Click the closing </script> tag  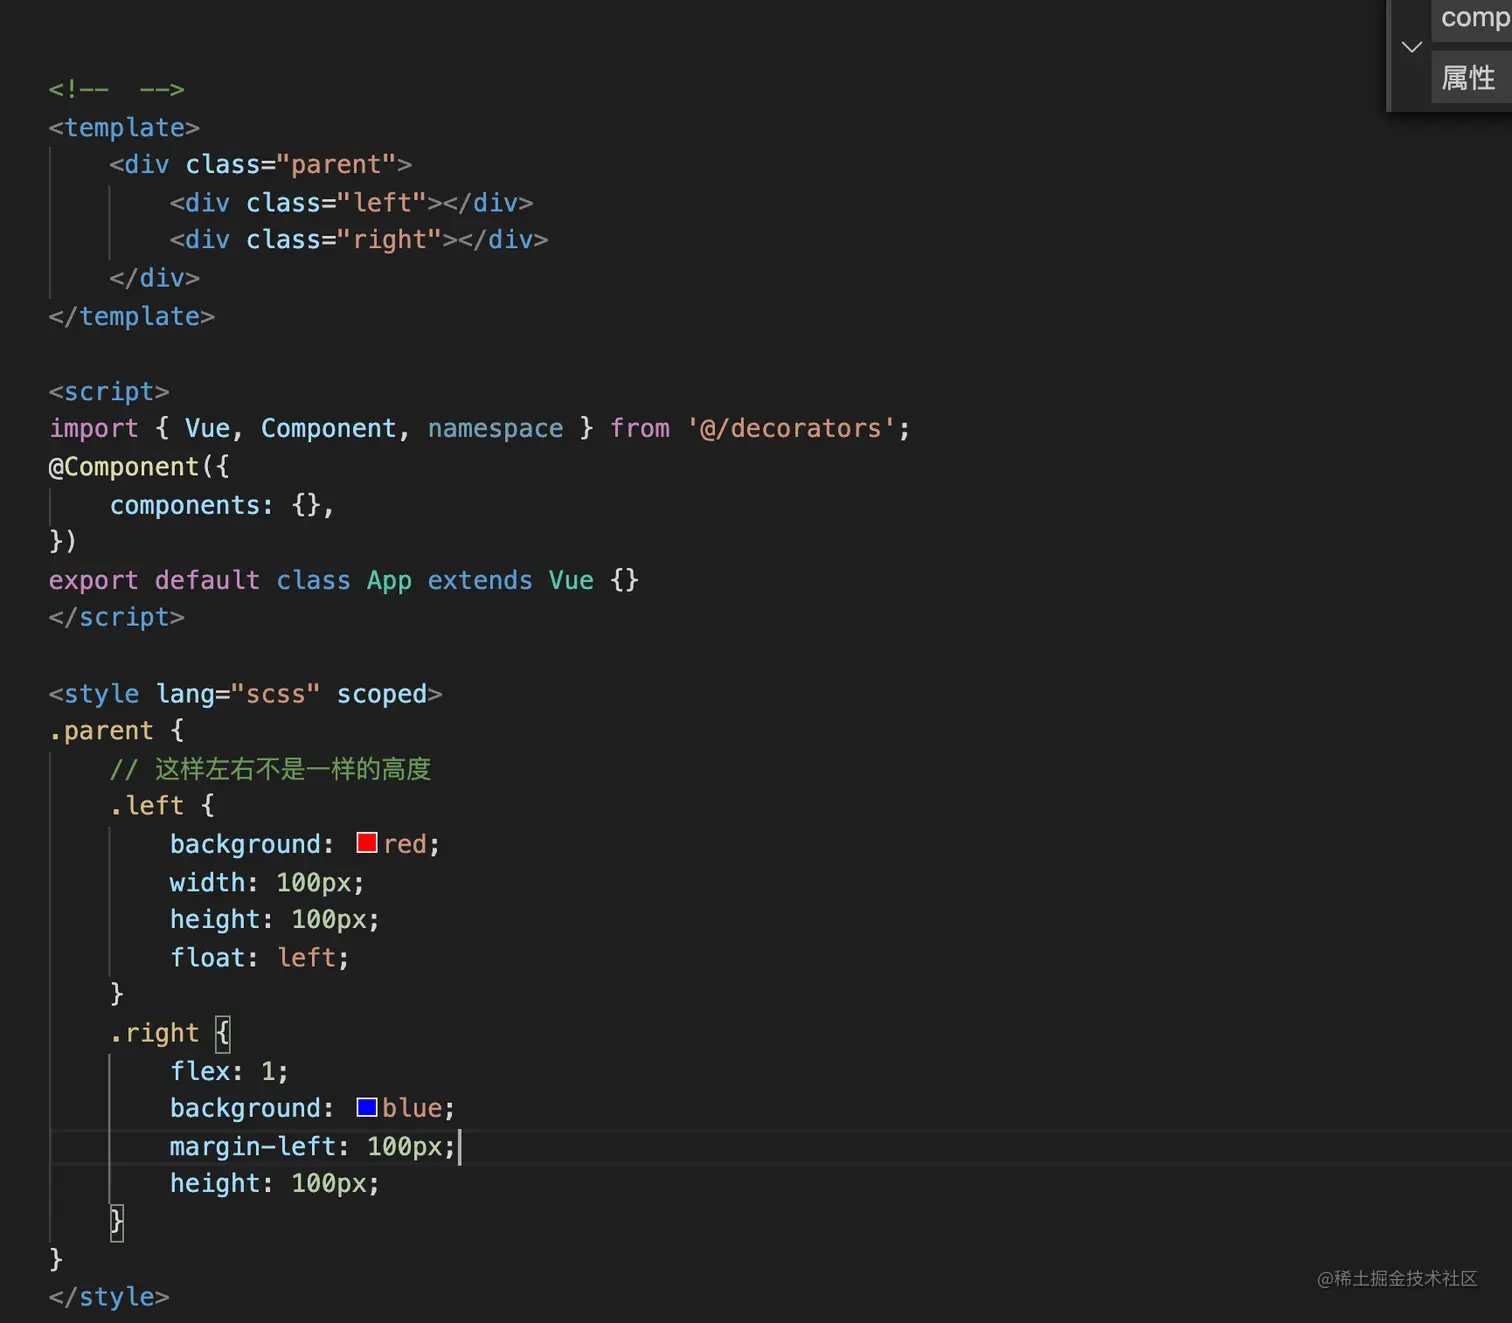(x=117, y=617)
